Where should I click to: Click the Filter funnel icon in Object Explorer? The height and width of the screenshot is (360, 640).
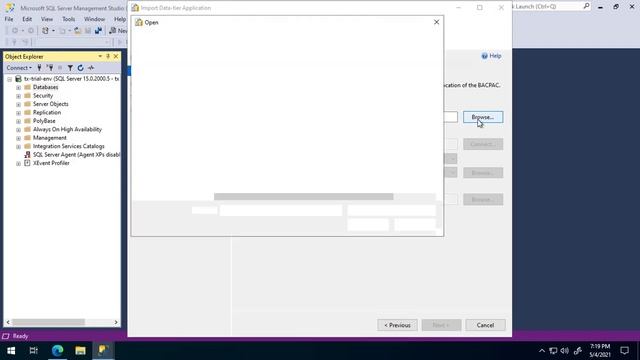[70, 68]
